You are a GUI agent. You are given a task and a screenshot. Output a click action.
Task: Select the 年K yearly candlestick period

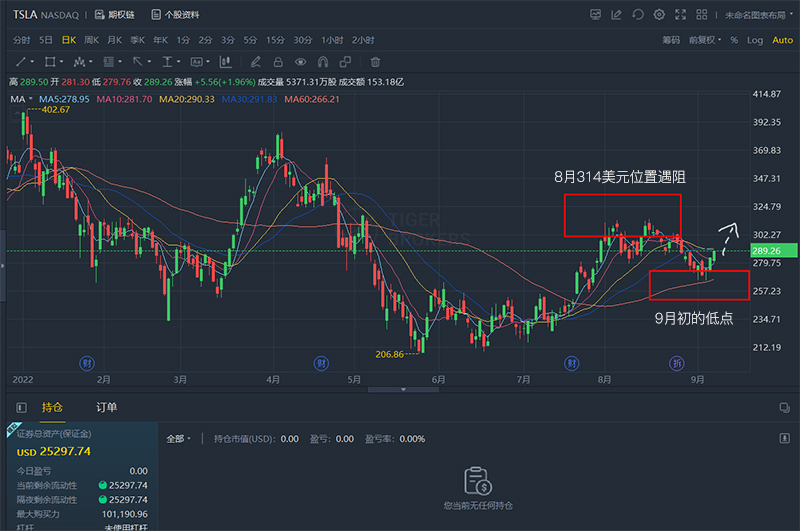(161, 40)
